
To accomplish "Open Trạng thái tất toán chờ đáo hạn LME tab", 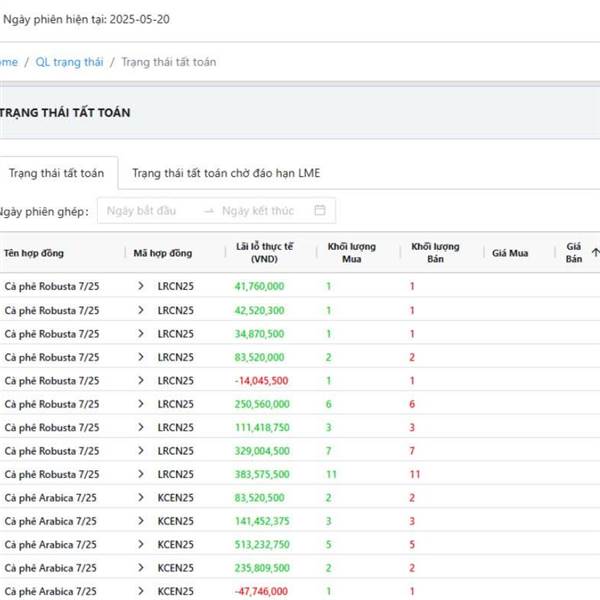I will 226,173.
